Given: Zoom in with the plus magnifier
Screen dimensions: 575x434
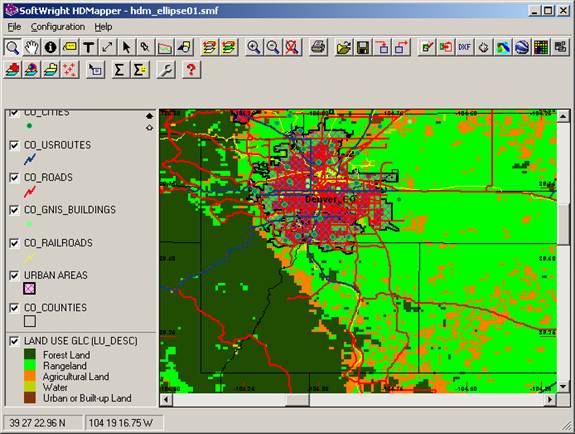Looking at the screenshot, I should coord(254,47).
